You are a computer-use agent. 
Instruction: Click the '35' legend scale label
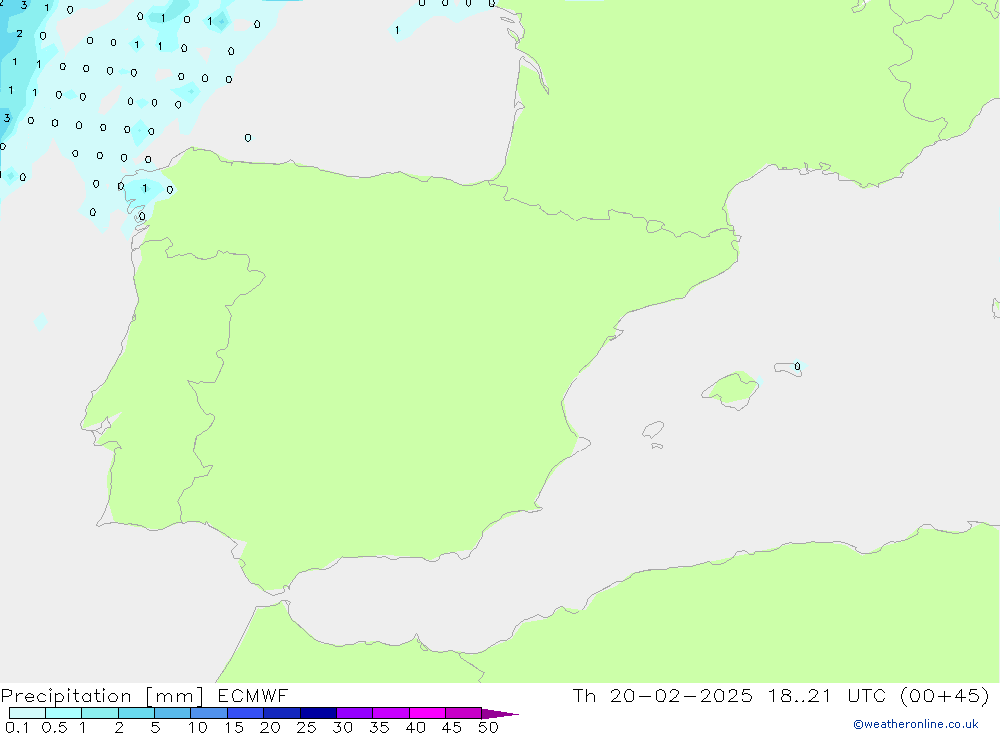[379, 727]
